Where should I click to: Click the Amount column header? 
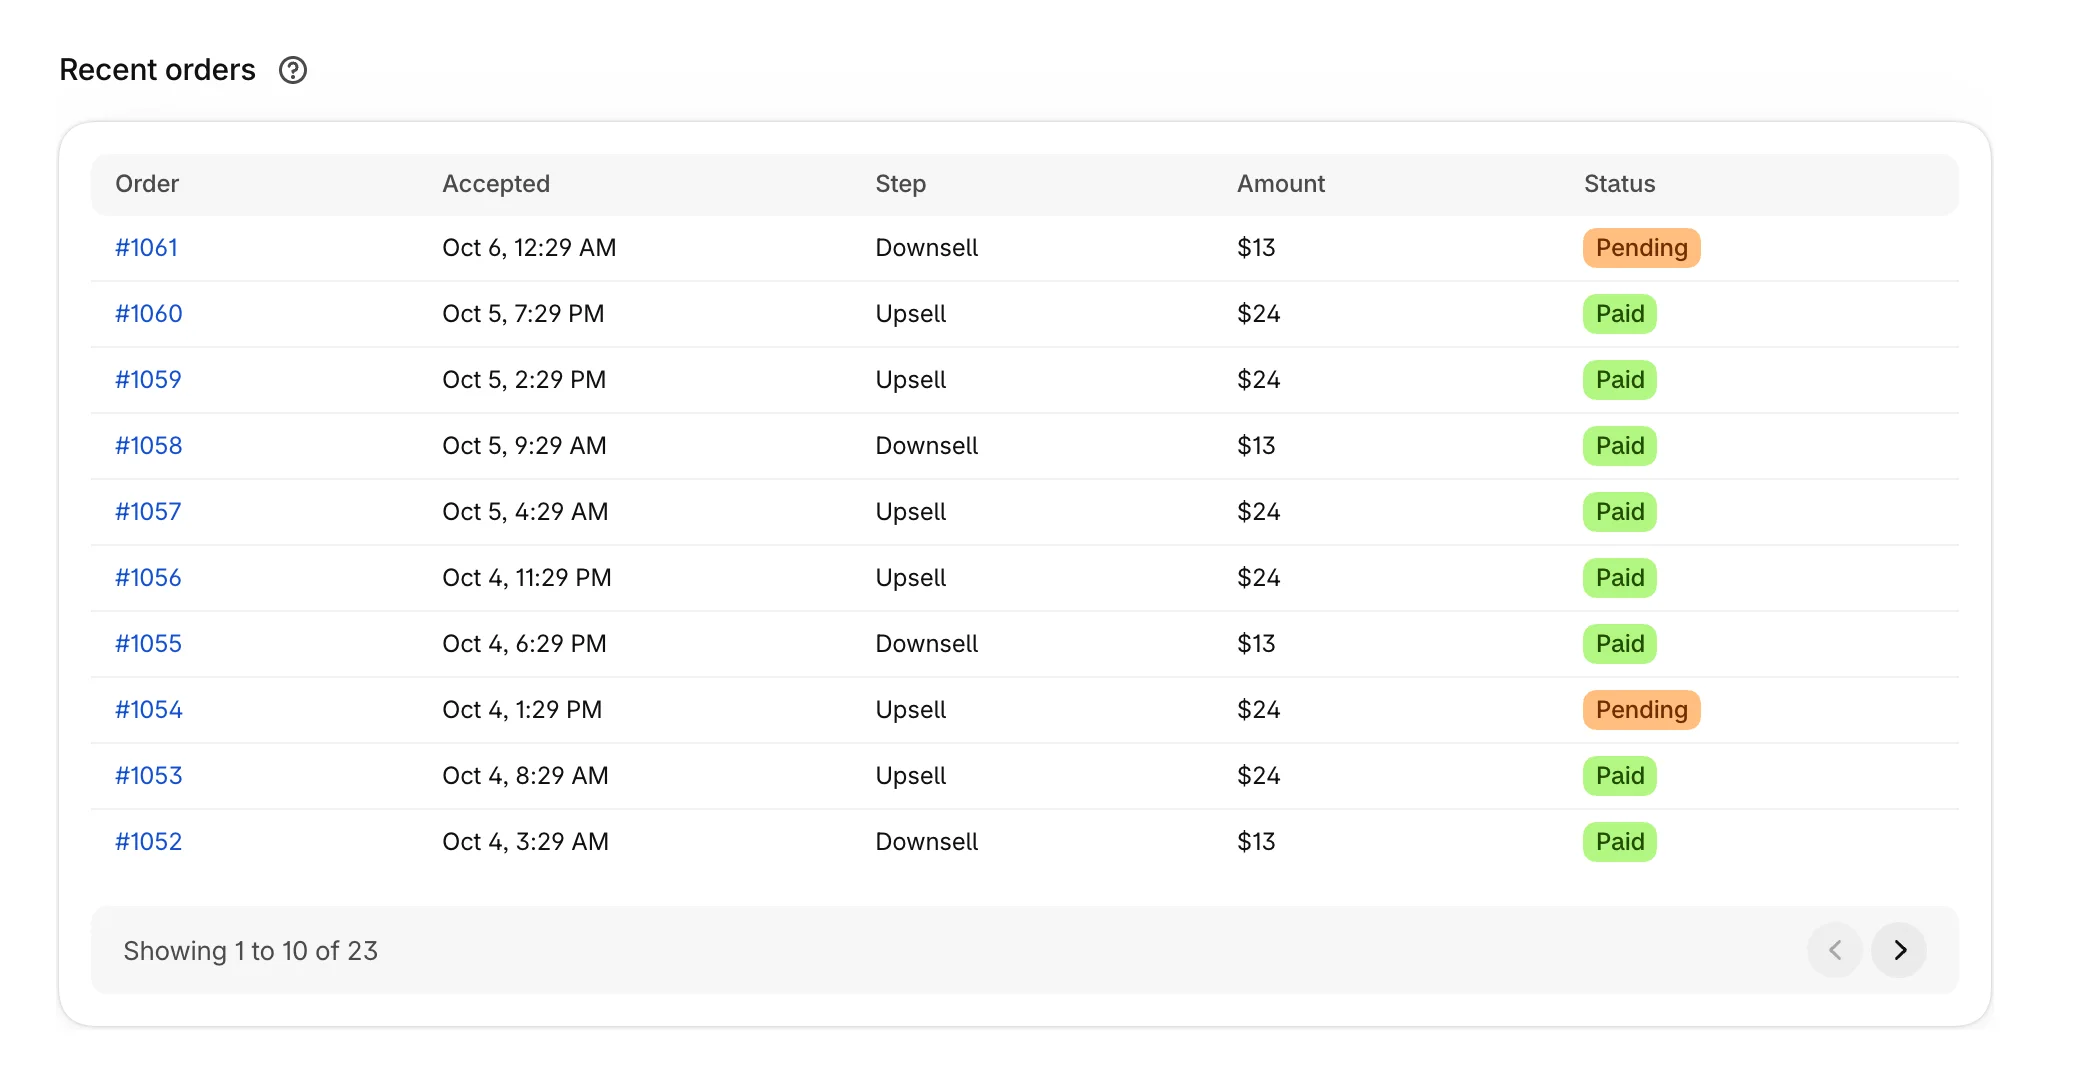click(1281, 184)
